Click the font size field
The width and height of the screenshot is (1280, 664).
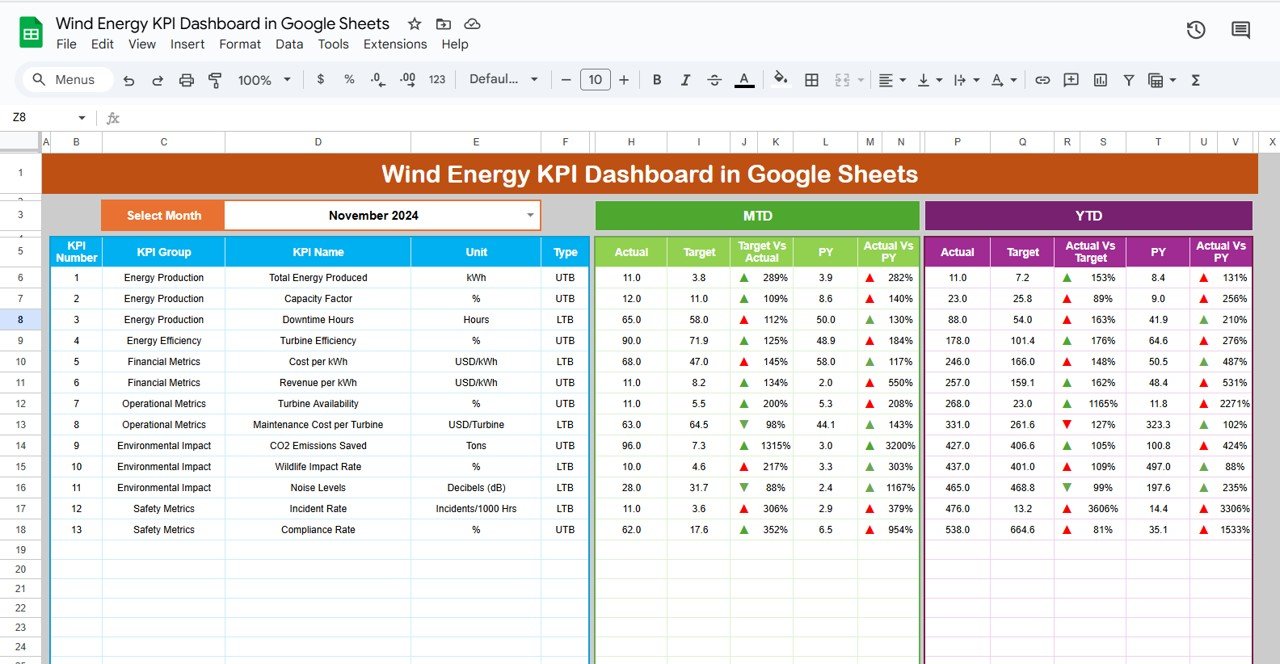pyautogui.click(x=595, y=80)
